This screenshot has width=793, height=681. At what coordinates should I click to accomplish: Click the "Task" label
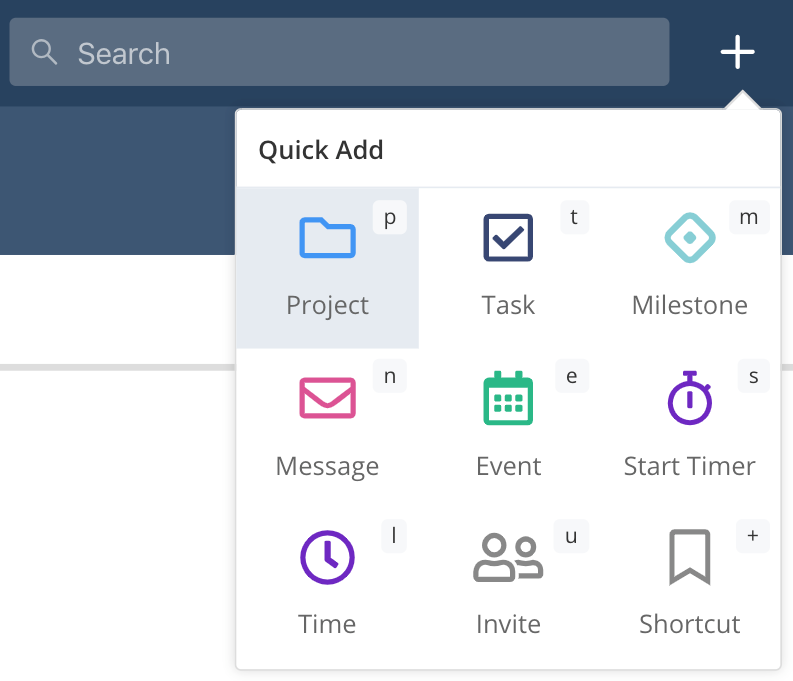[508, 305]
